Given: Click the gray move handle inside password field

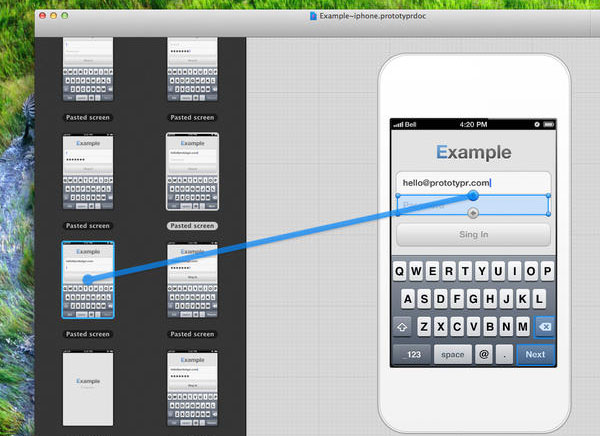Looking at the screenshot, I should pyautogui.click(x=473, y=213).
